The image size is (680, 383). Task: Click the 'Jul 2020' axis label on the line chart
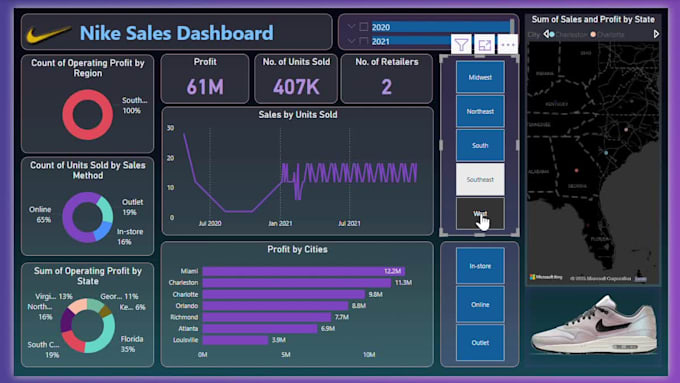(x=210, y=223)
